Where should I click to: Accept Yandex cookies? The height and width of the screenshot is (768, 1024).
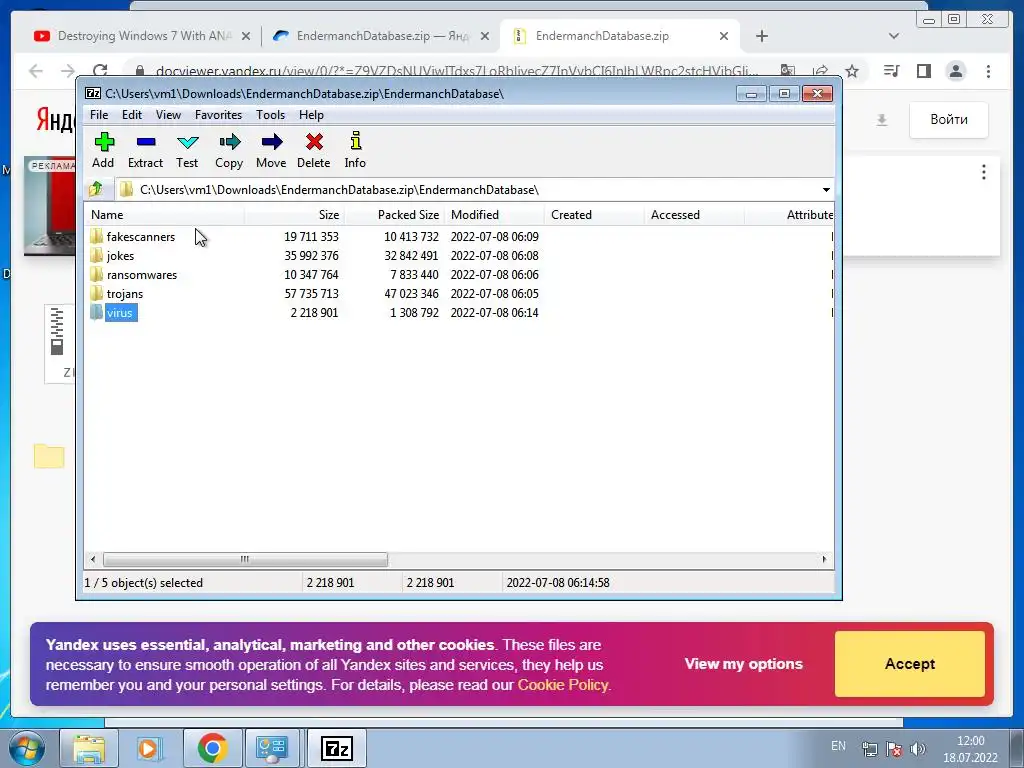pyautogui.click(x=910, y=664)
